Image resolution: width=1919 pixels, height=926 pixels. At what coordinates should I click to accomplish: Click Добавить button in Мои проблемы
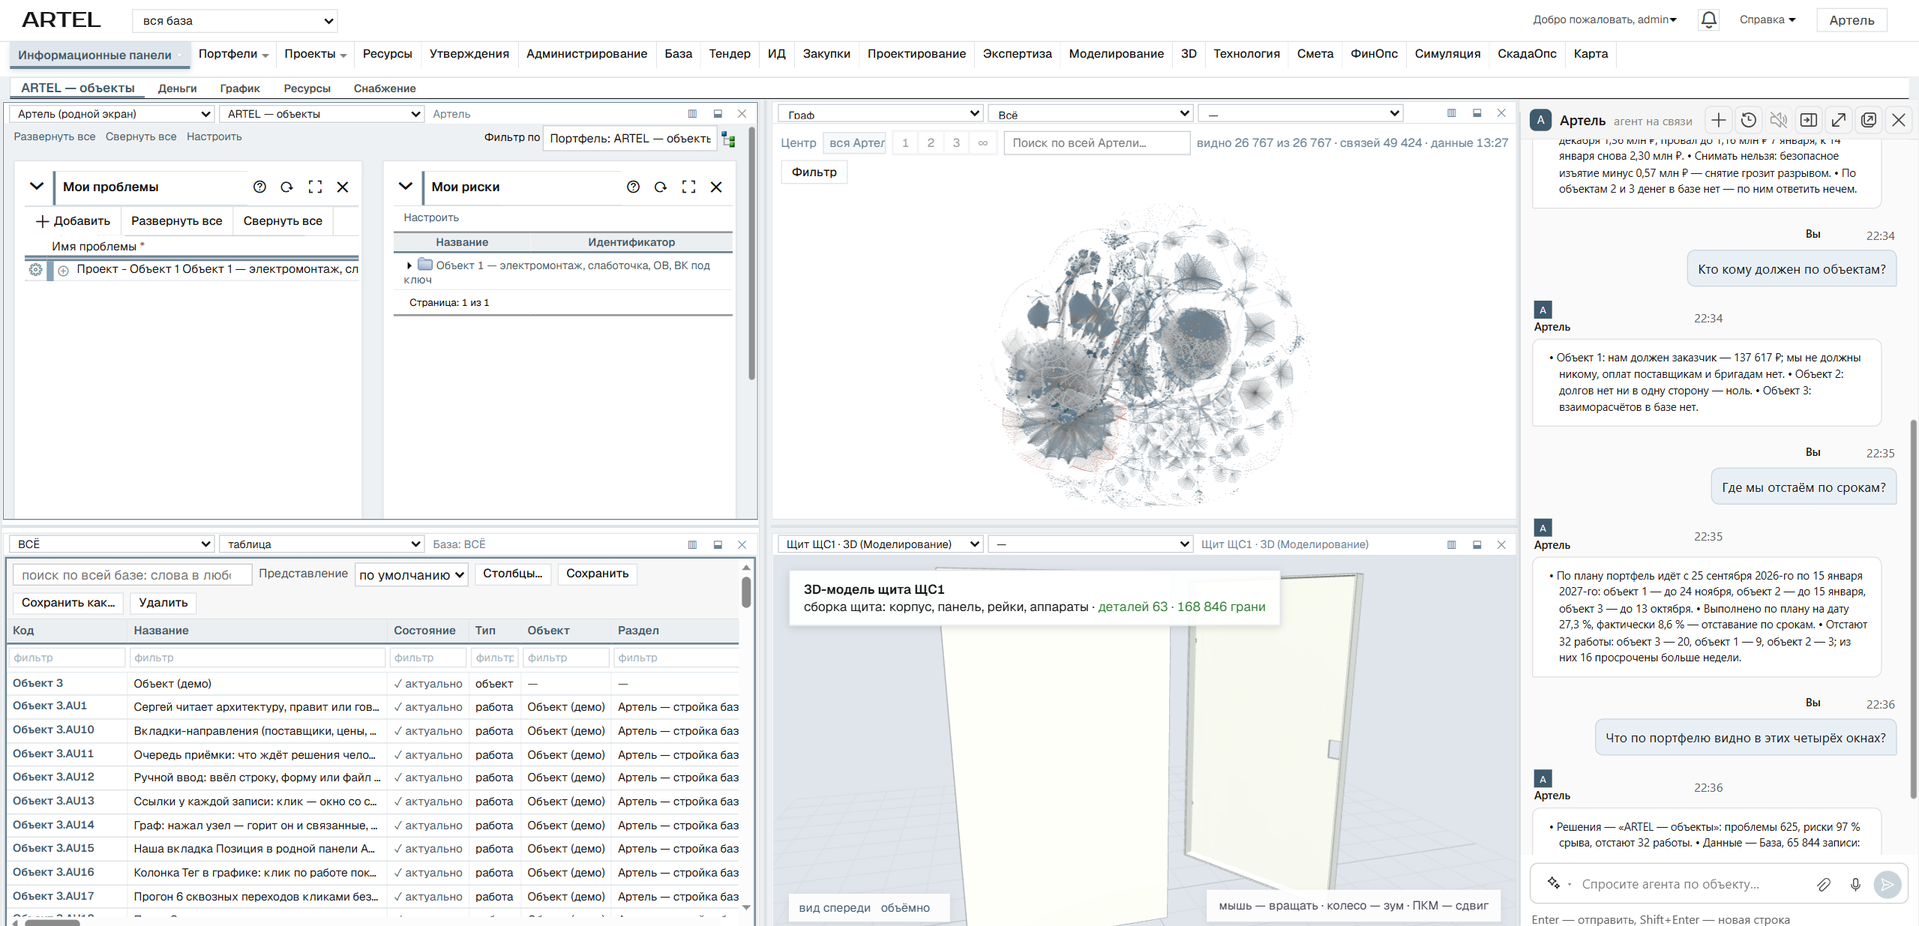point(73,221)
